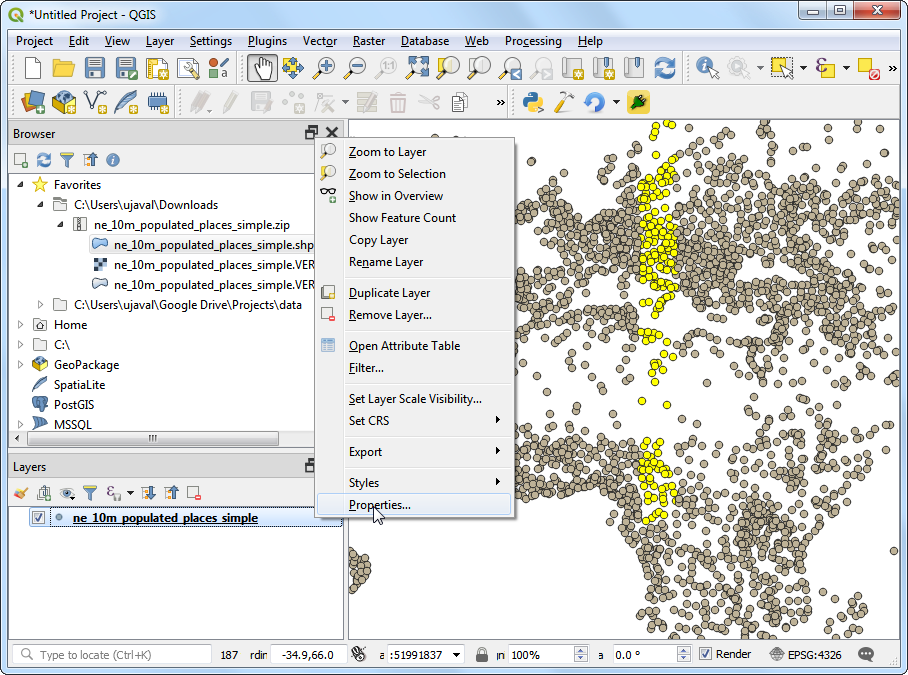Toggle the Render checkbox in status bar
The height and width of the screenshot is (675, 908).
[x=706, y=654]
